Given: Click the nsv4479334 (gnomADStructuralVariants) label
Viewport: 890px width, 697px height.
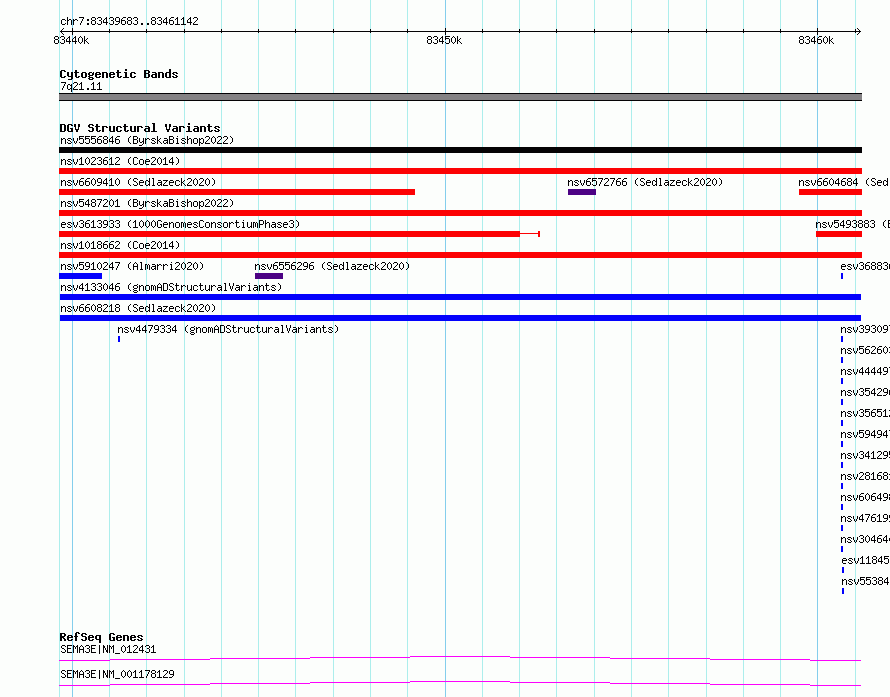Looking at the screenshot, I should 228,329.
